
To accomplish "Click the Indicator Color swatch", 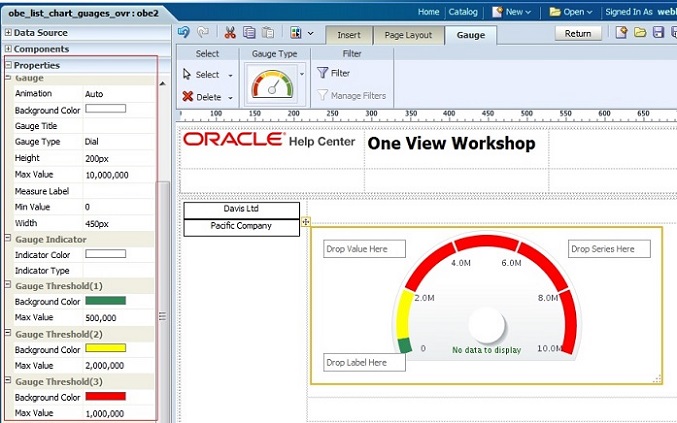I will click(x=105, y=254).
